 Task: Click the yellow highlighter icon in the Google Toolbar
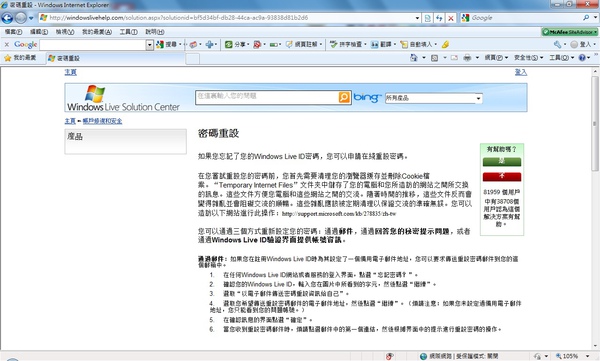445,44
